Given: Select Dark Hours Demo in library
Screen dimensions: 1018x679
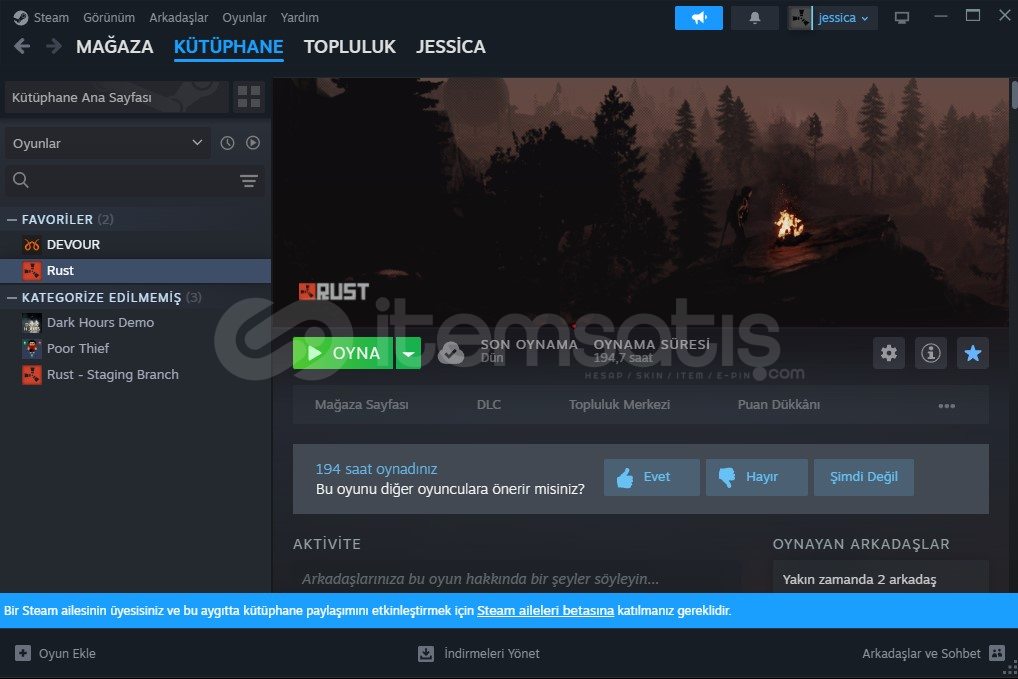Looking at the screenshot, I should [135, 323].
